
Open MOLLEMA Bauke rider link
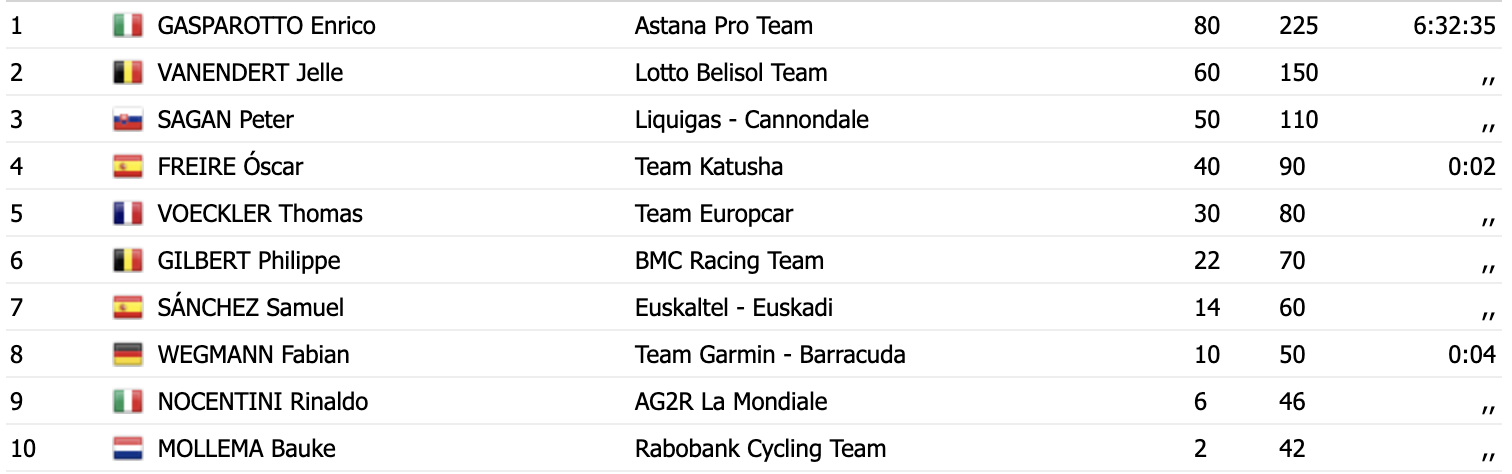coord(247,449)
